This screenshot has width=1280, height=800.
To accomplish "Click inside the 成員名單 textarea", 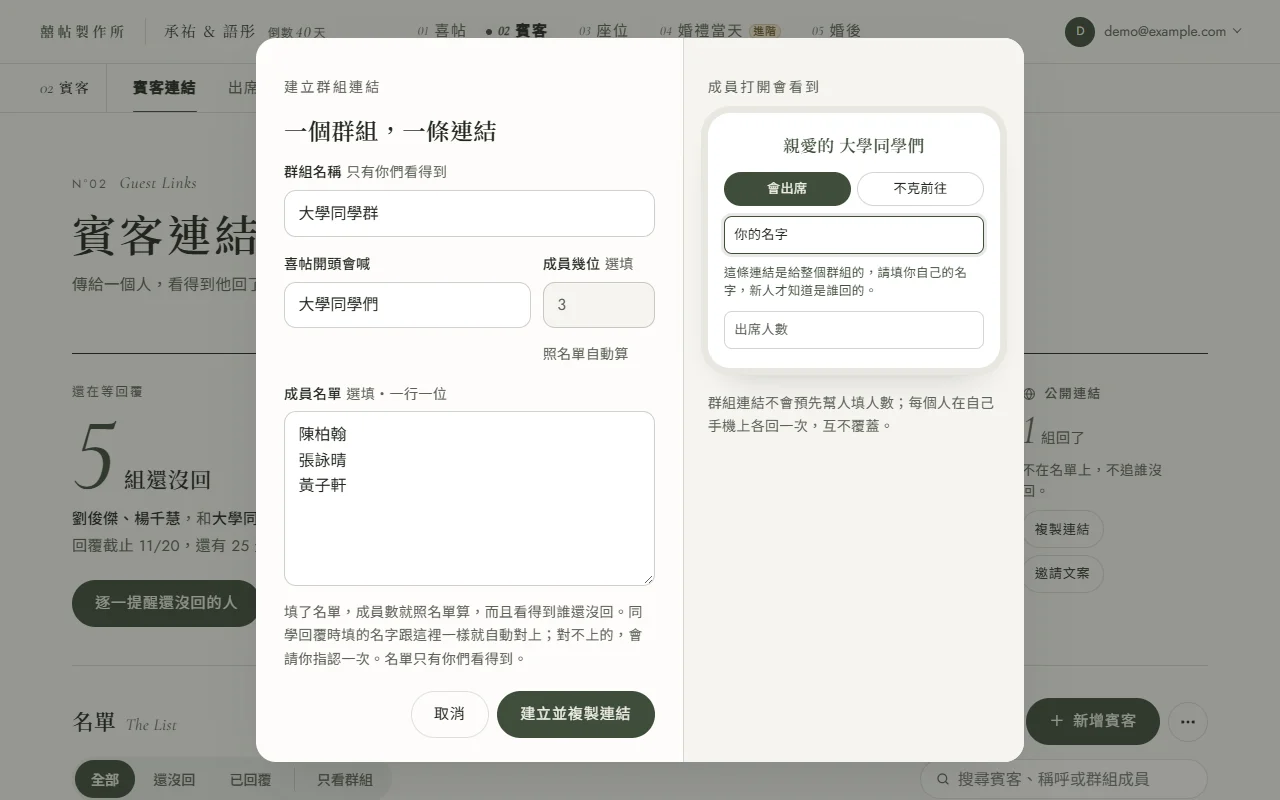I will 469,498.
